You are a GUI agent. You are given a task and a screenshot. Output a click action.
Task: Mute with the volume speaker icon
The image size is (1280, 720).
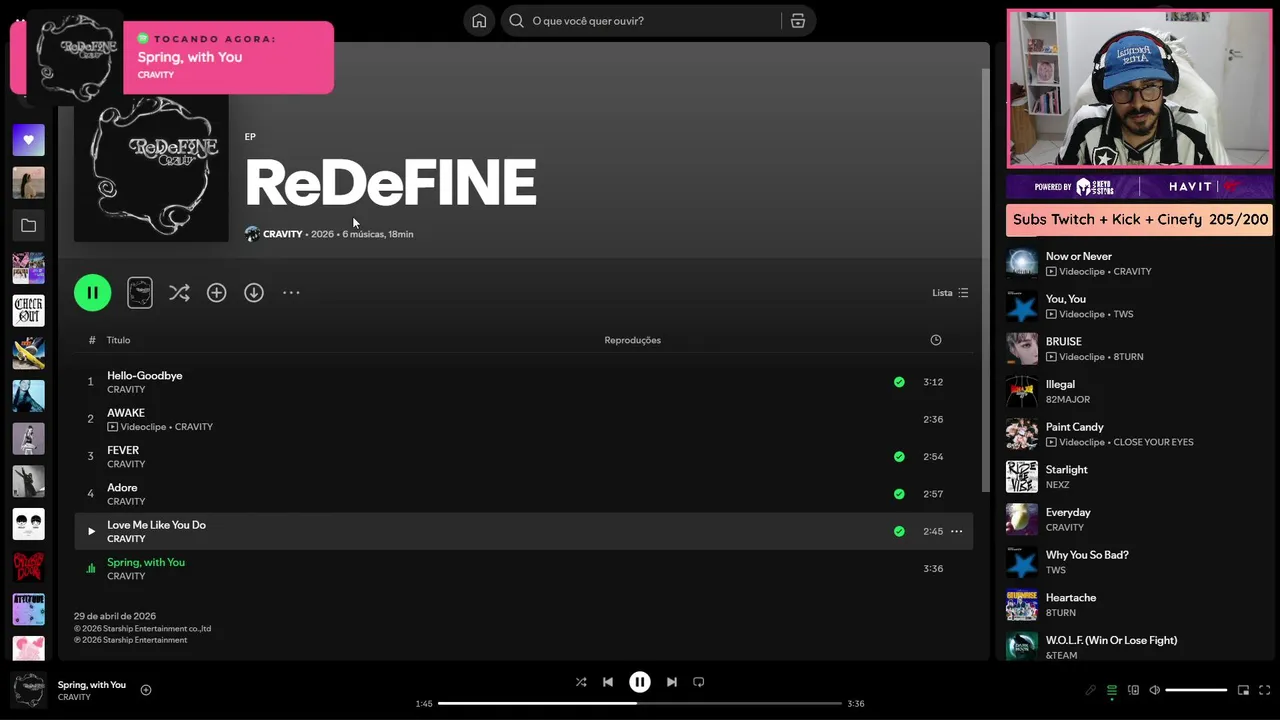click(1154, 690)
